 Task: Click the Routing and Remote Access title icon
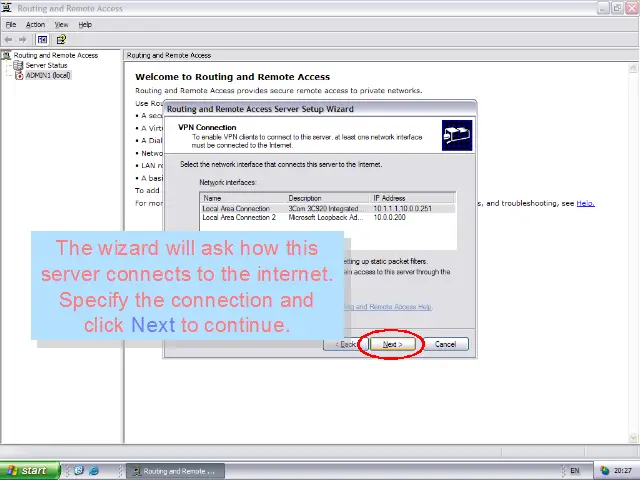click(7, 8)
